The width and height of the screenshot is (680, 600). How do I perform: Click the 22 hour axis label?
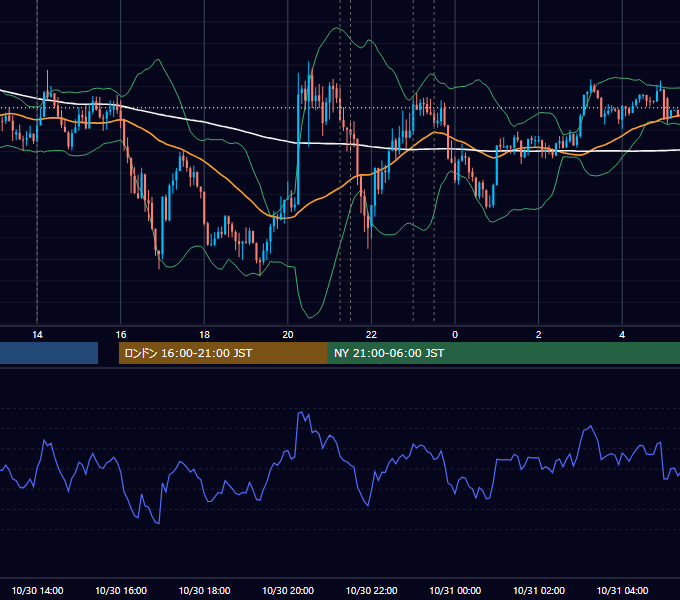tap(371, 335)
